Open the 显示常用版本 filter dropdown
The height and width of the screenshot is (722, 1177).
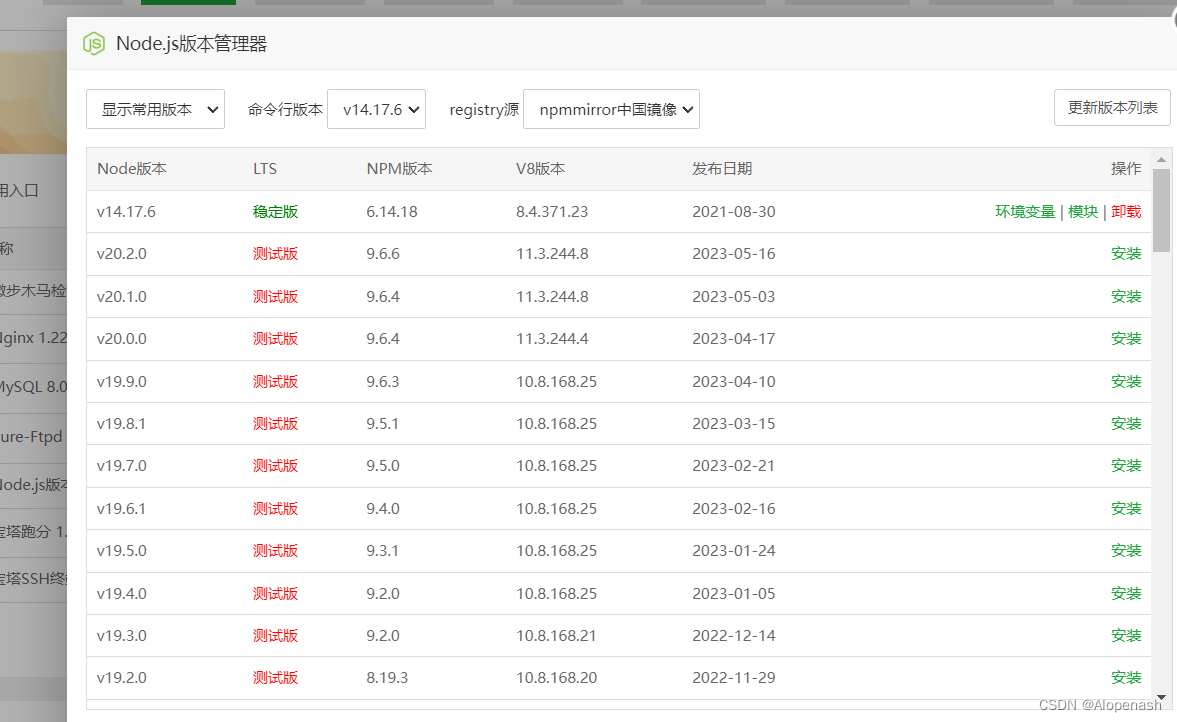[x=155, y=110]
